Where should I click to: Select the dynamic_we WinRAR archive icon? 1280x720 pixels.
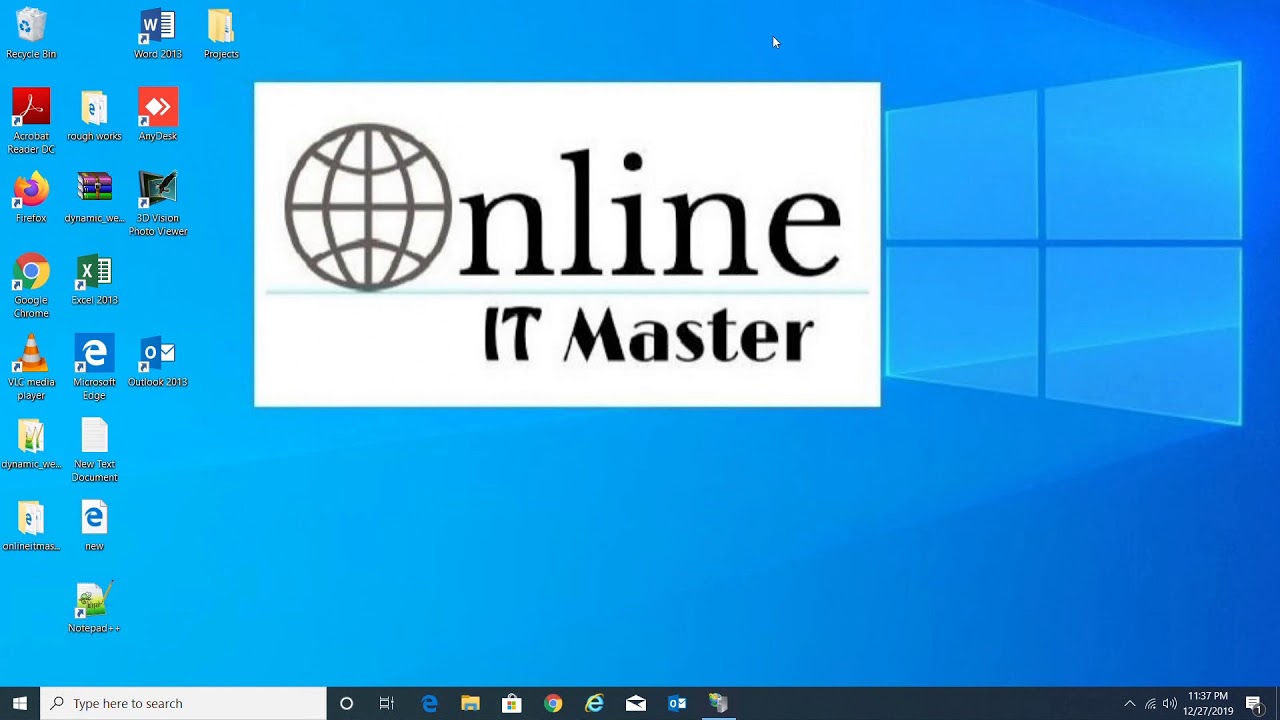pos(94,198)
